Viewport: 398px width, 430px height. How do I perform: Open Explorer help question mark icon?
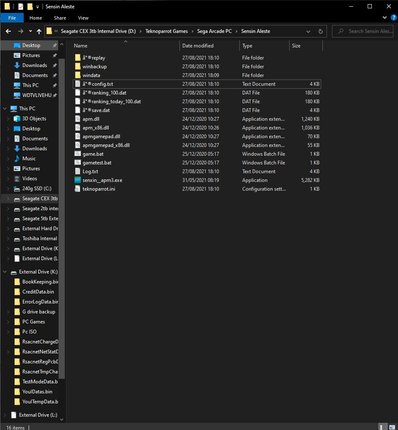pyautogui.click(x=394, y=18)
